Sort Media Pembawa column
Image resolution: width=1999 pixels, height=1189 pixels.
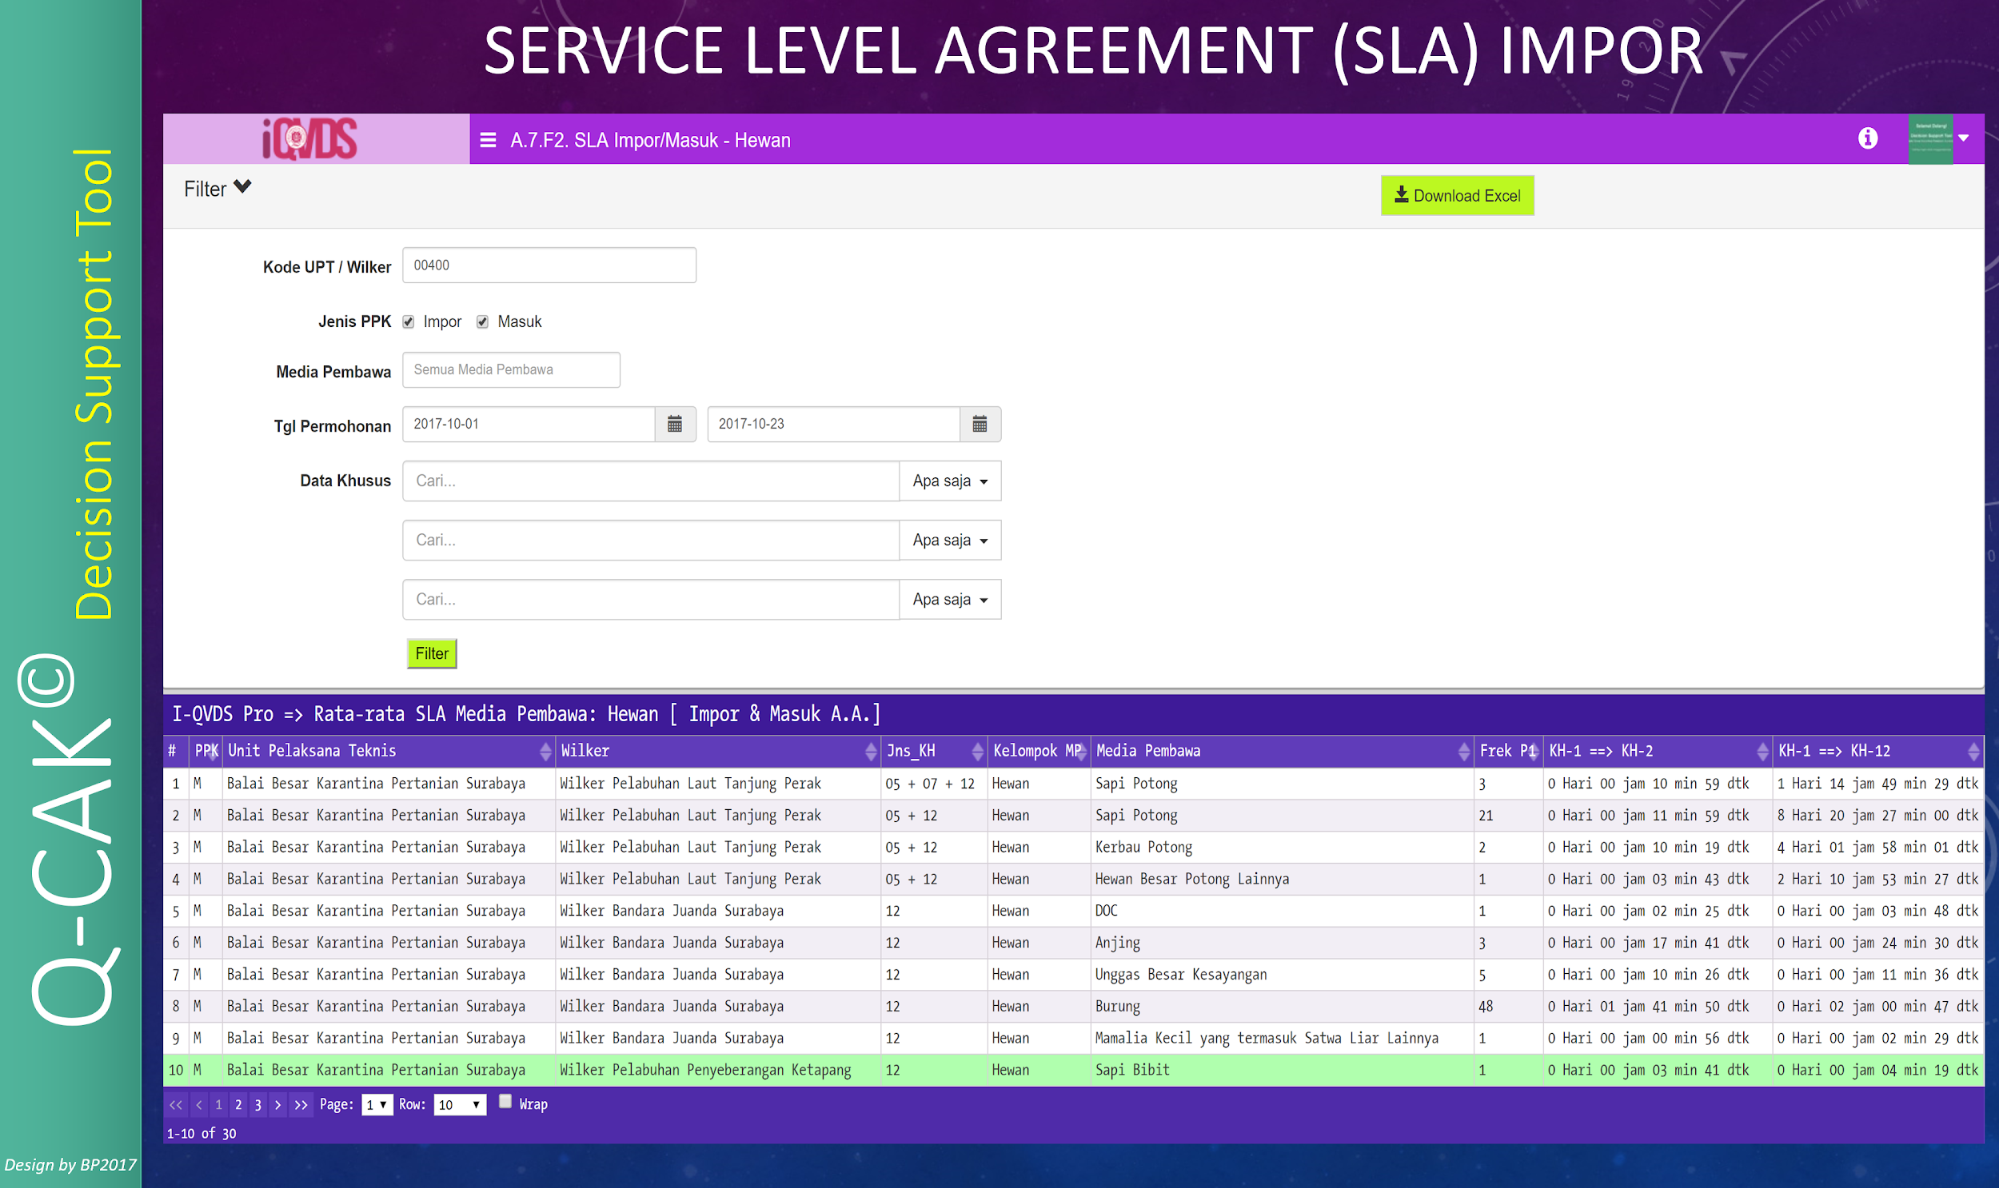1463,751
